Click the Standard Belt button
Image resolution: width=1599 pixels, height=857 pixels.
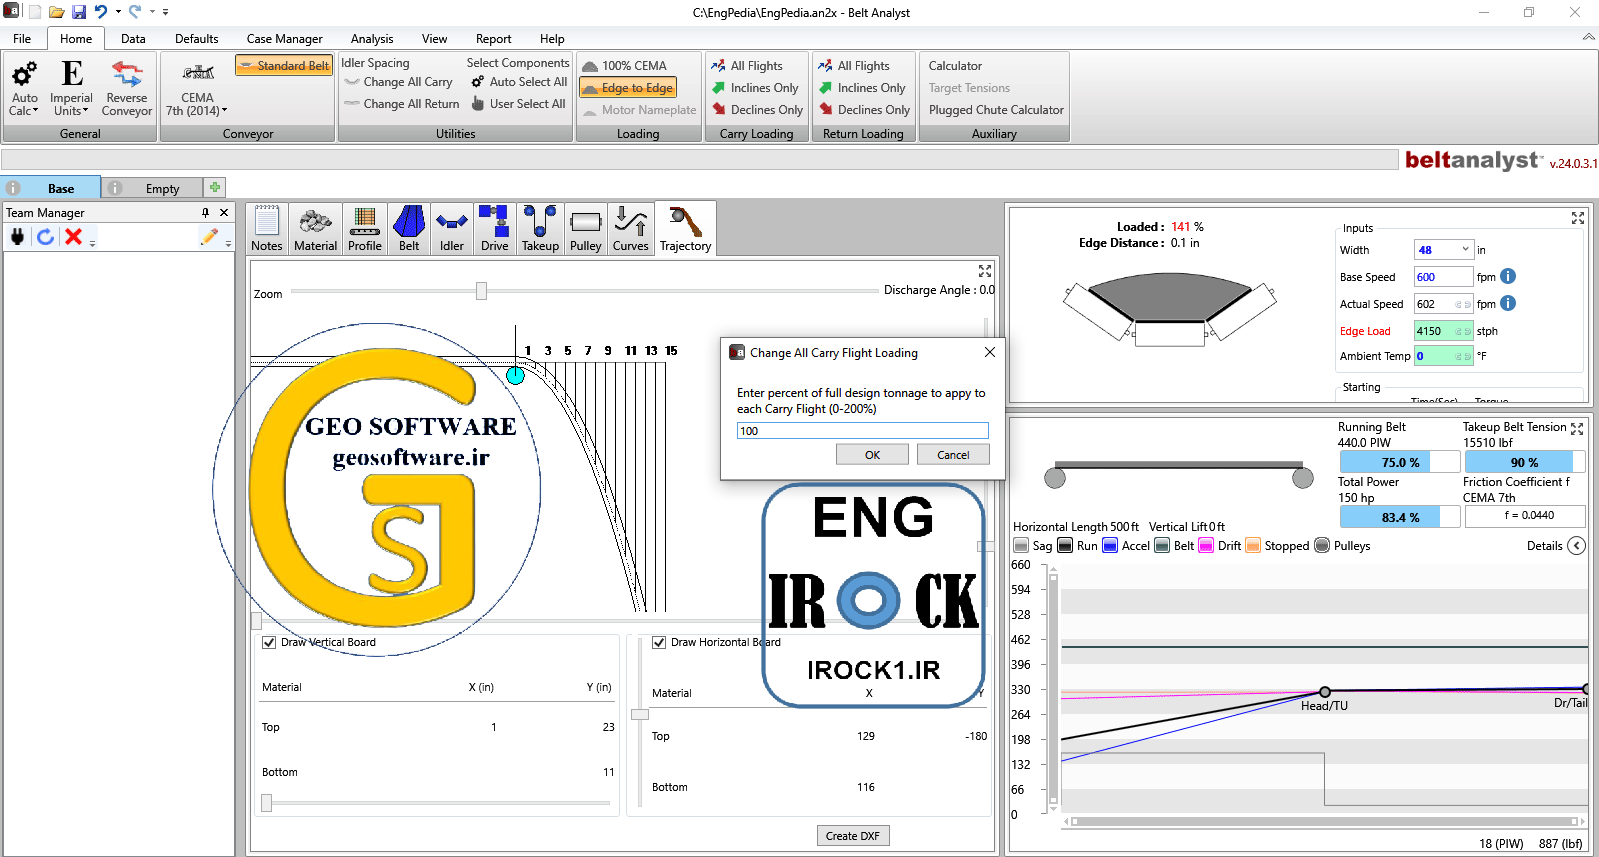pos(284,65)
